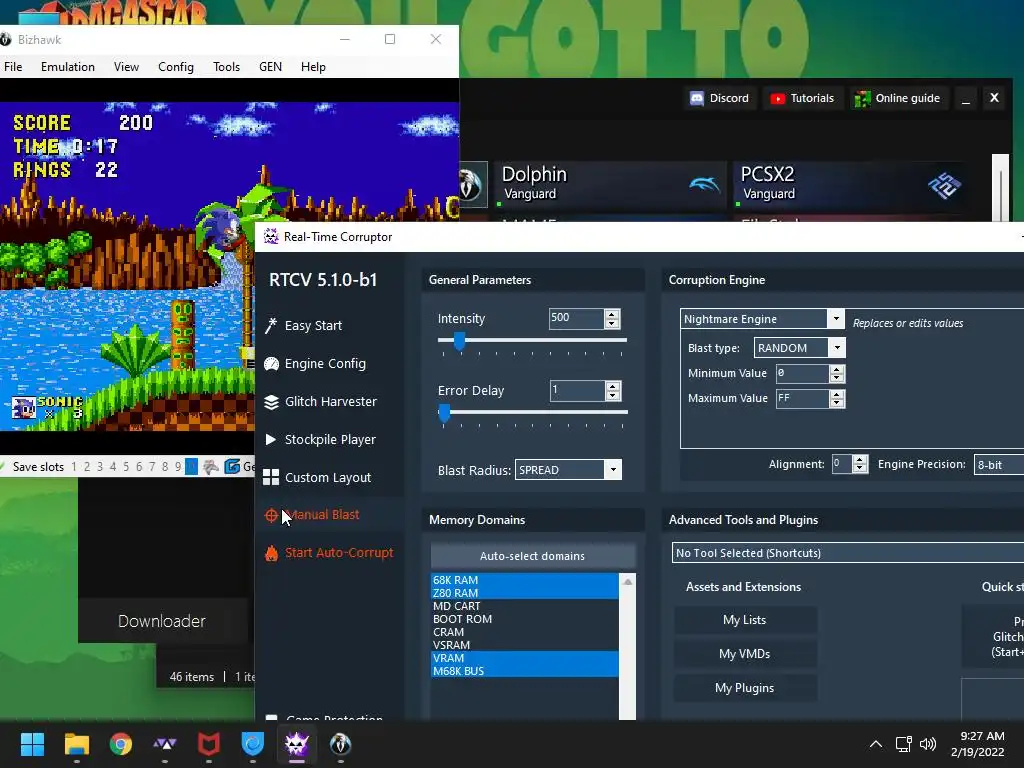Click Auto-select domains button
Screen dimensions: 1024x768
pos(532,556)
